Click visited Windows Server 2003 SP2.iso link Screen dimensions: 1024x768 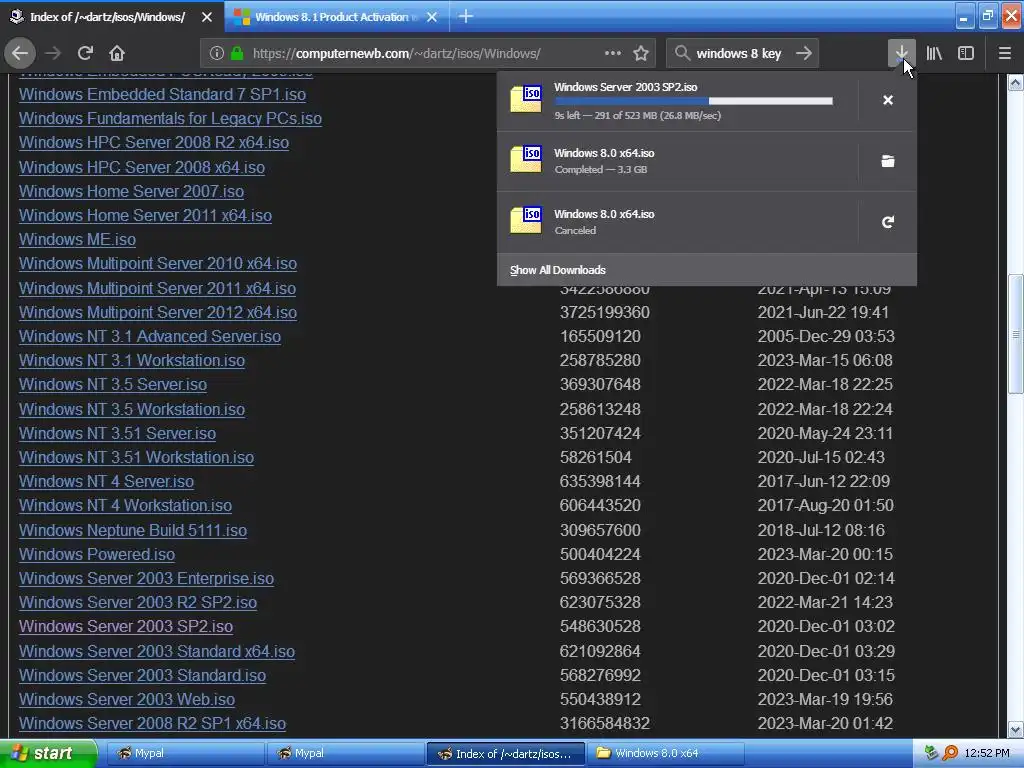(x=125, y=626)
